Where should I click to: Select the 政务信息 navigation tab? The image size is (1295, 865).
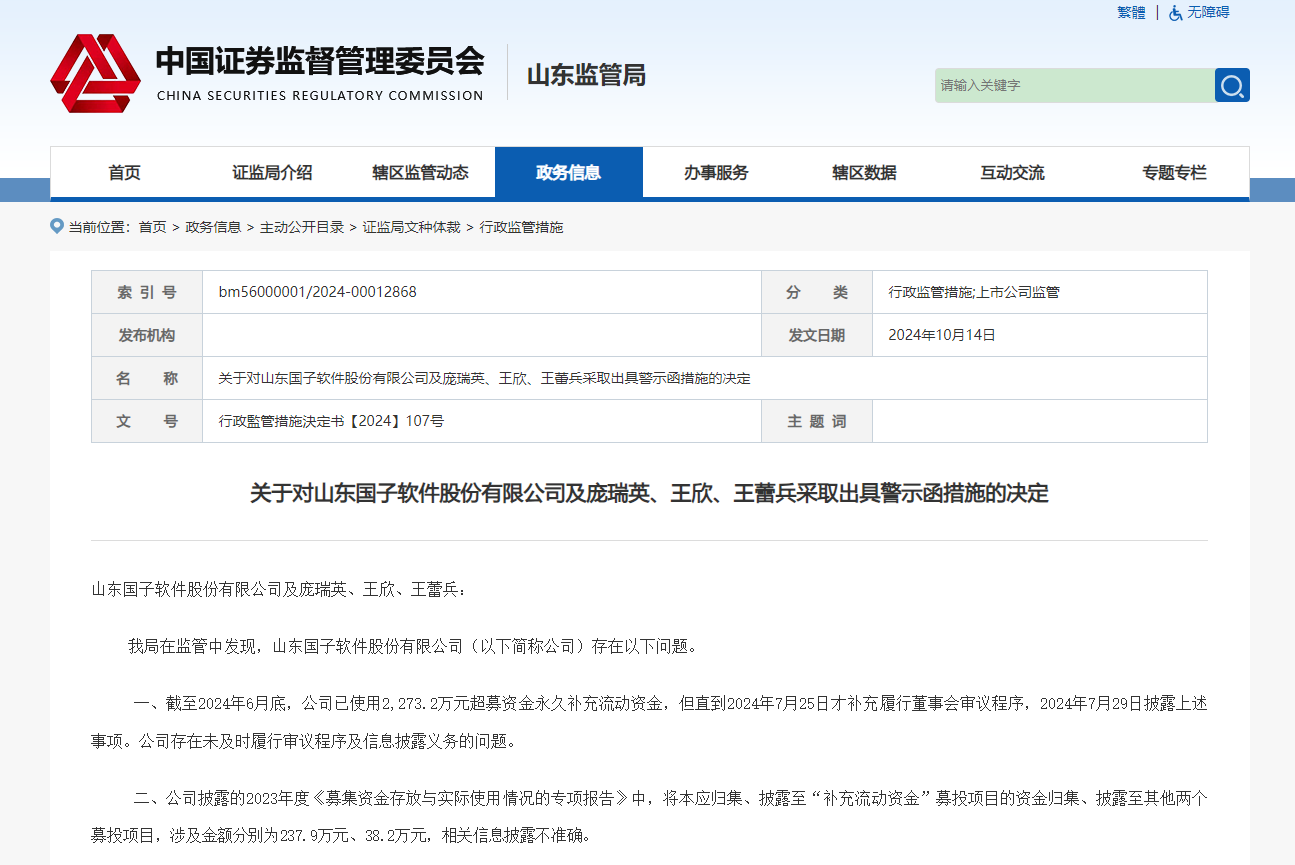point(568,173)
